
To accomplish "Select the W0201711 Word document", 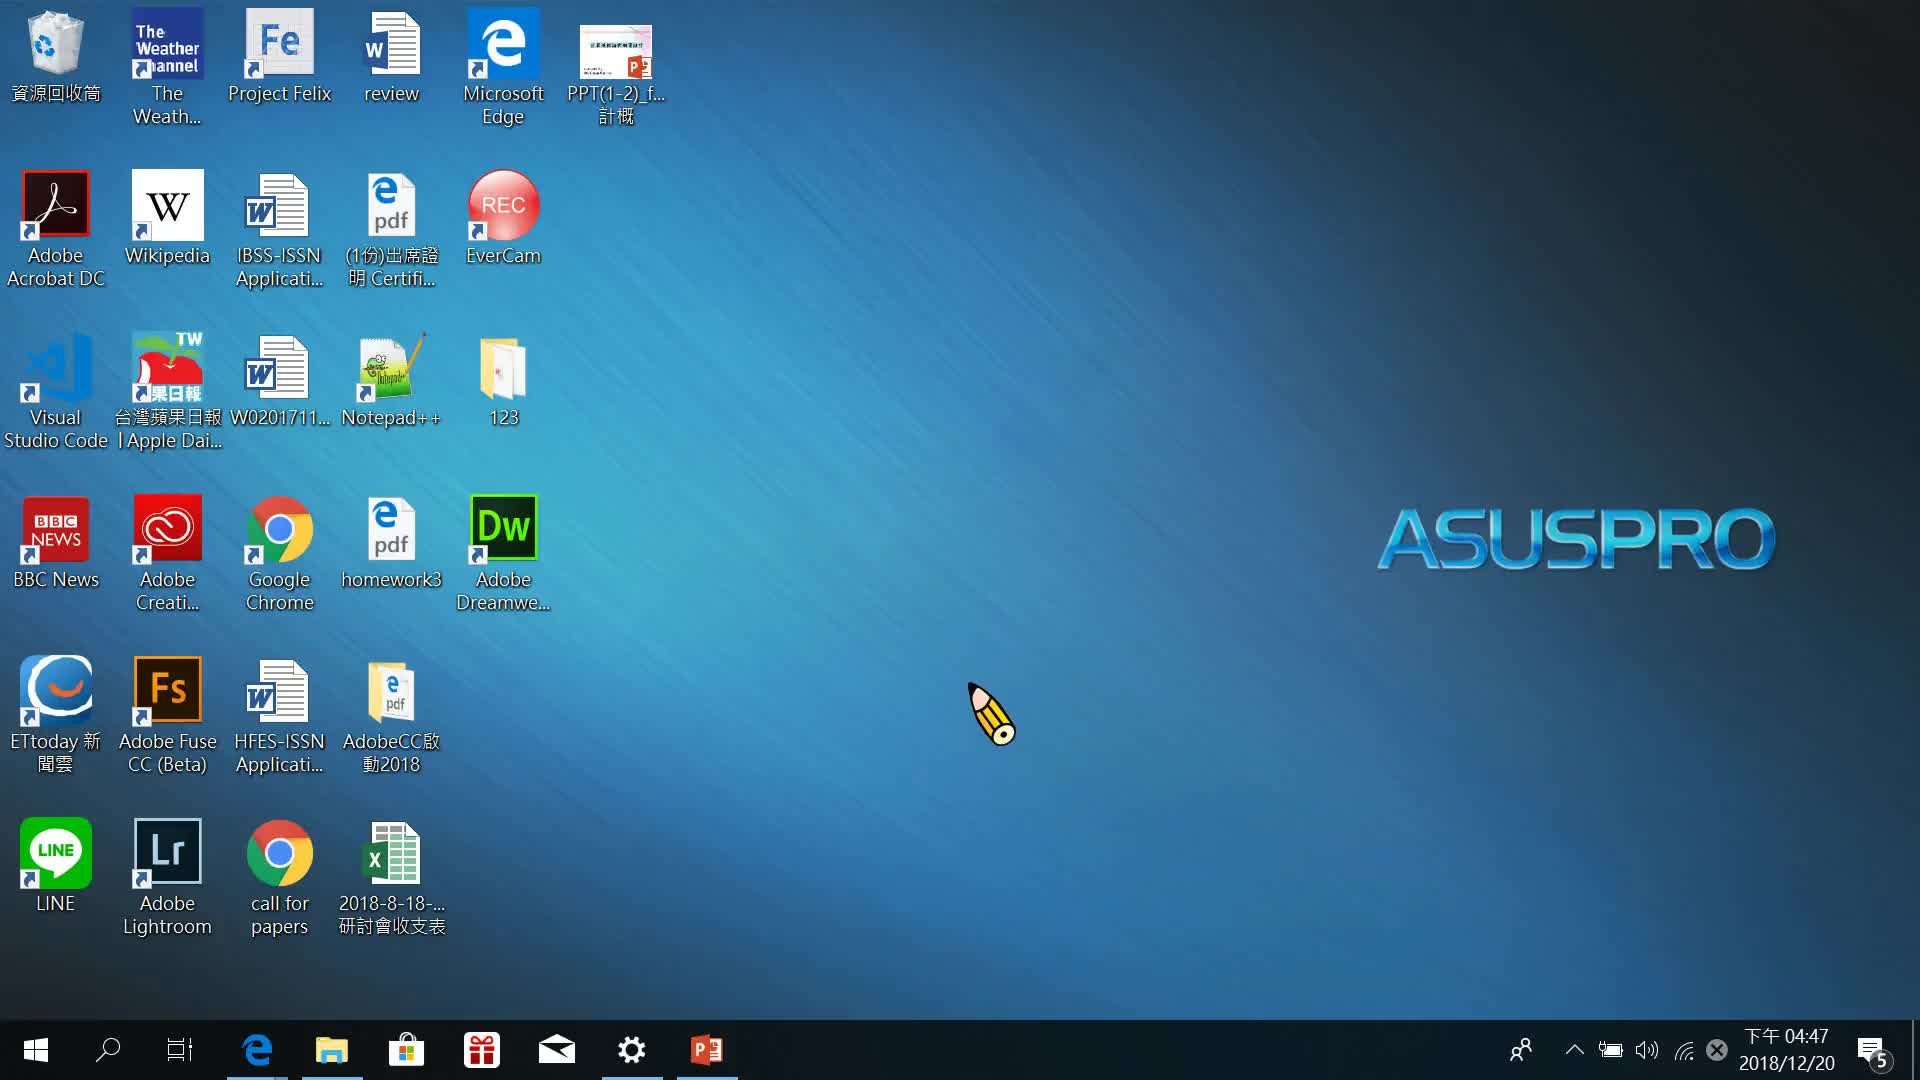I will (x=279, y=380).
